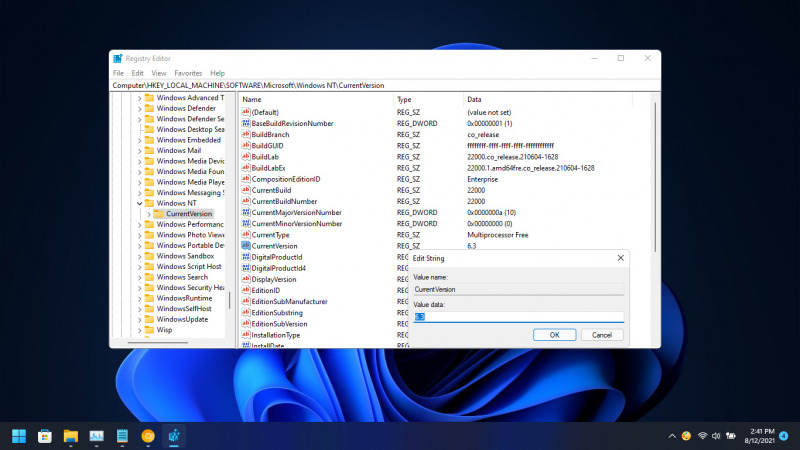Select the CurrentBuildNumber value row
Image resolution: width=800 pixels, height=450 pixels.
[x=284, y=201]
